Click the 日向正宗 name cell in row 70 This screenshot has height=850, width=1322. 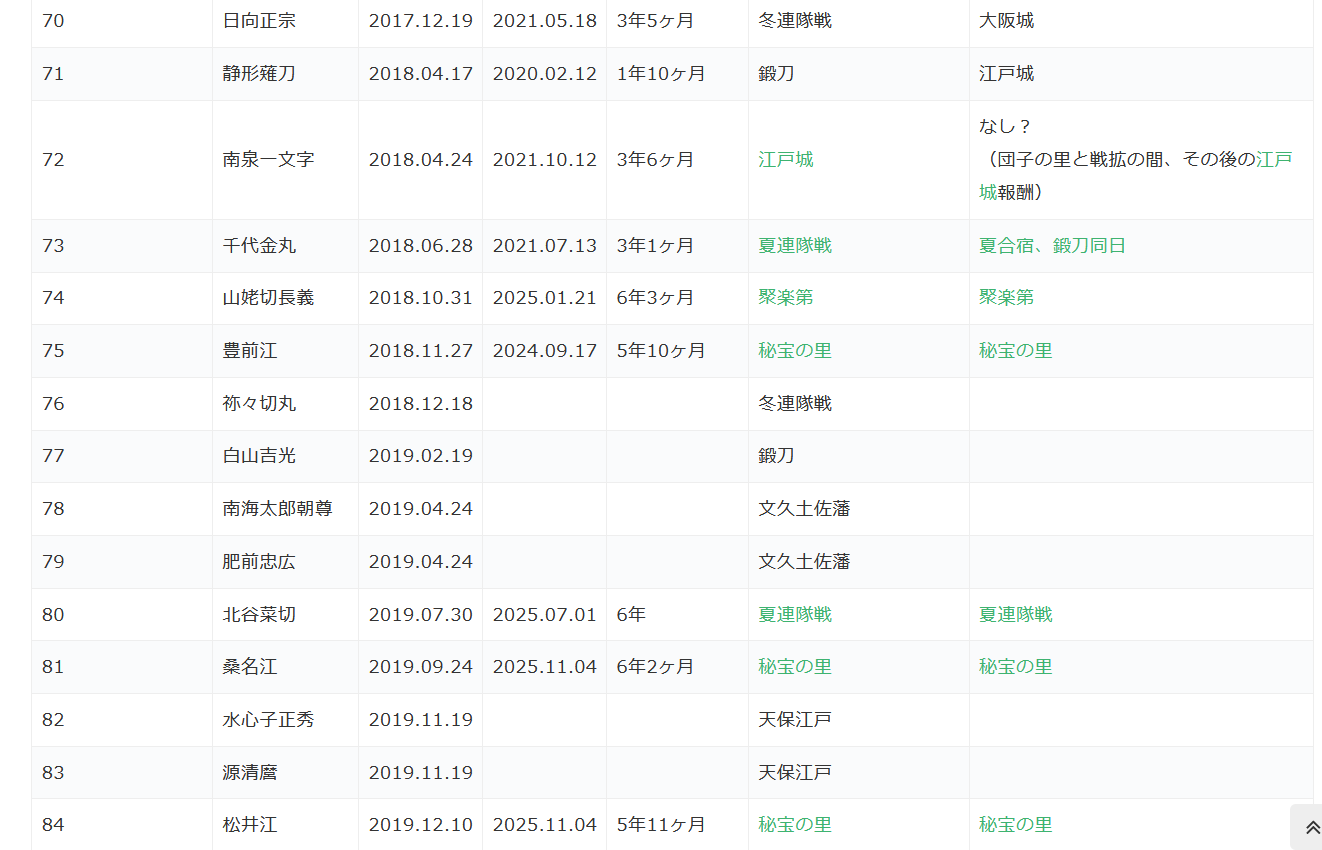pos(259,21)
